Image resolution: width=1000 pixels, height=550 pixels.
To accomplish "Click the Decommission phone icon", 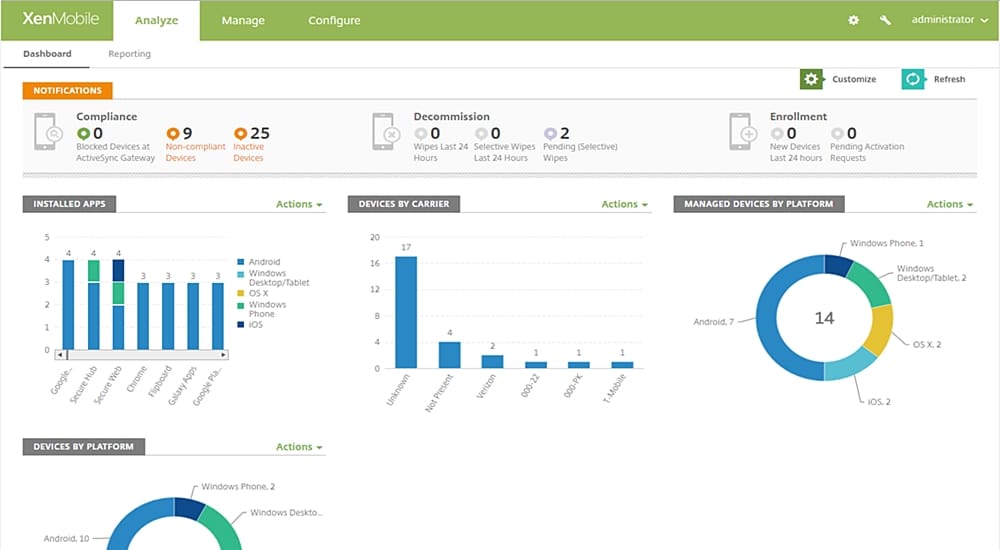I will pos(386,131).
